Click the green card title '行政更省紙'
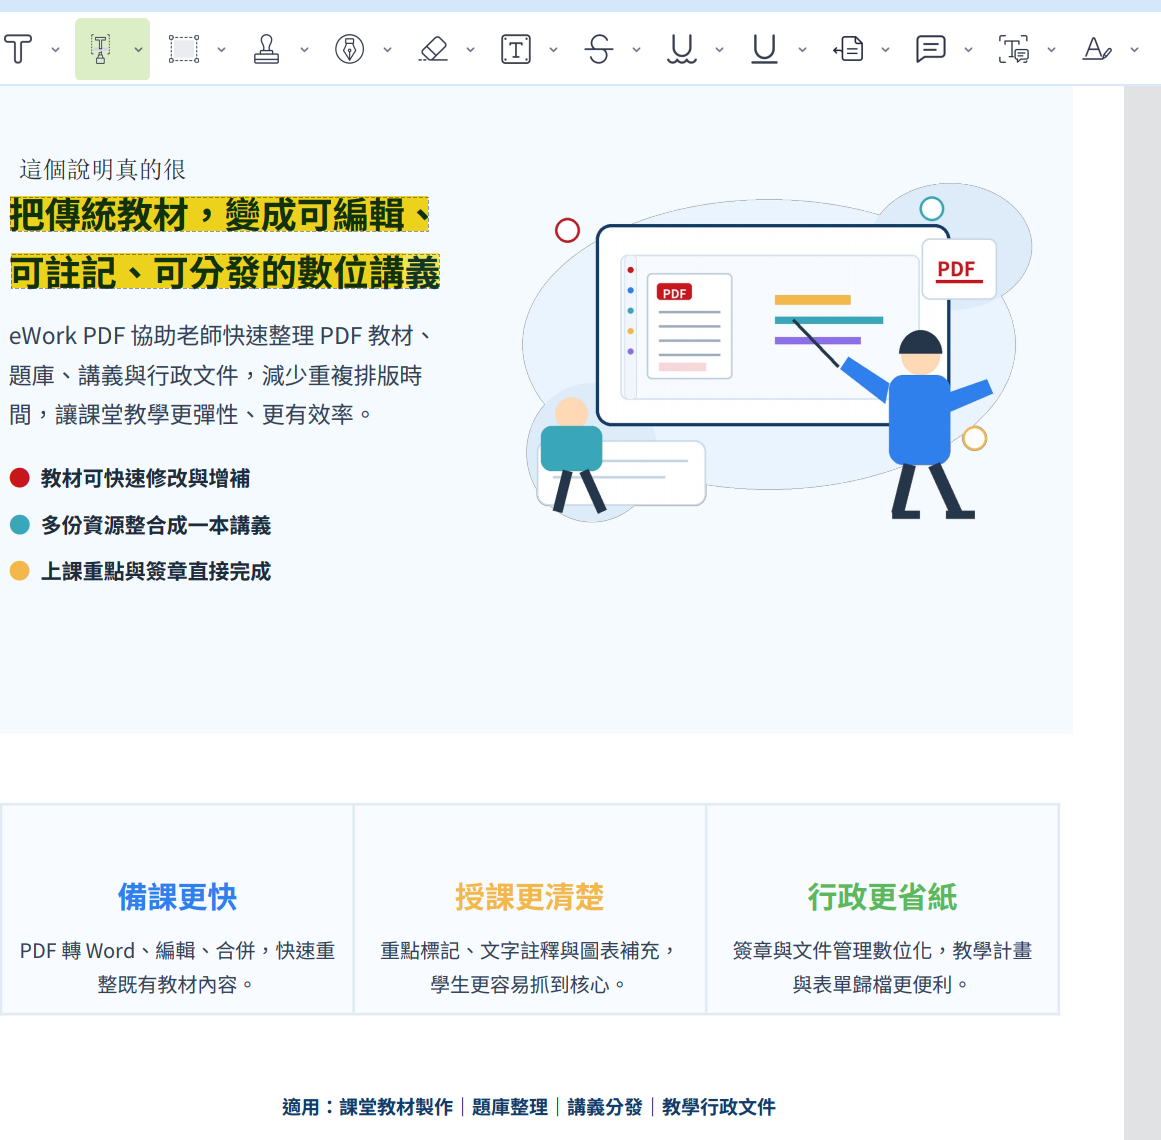The image size is (1161, 1140). coord(882,897)
